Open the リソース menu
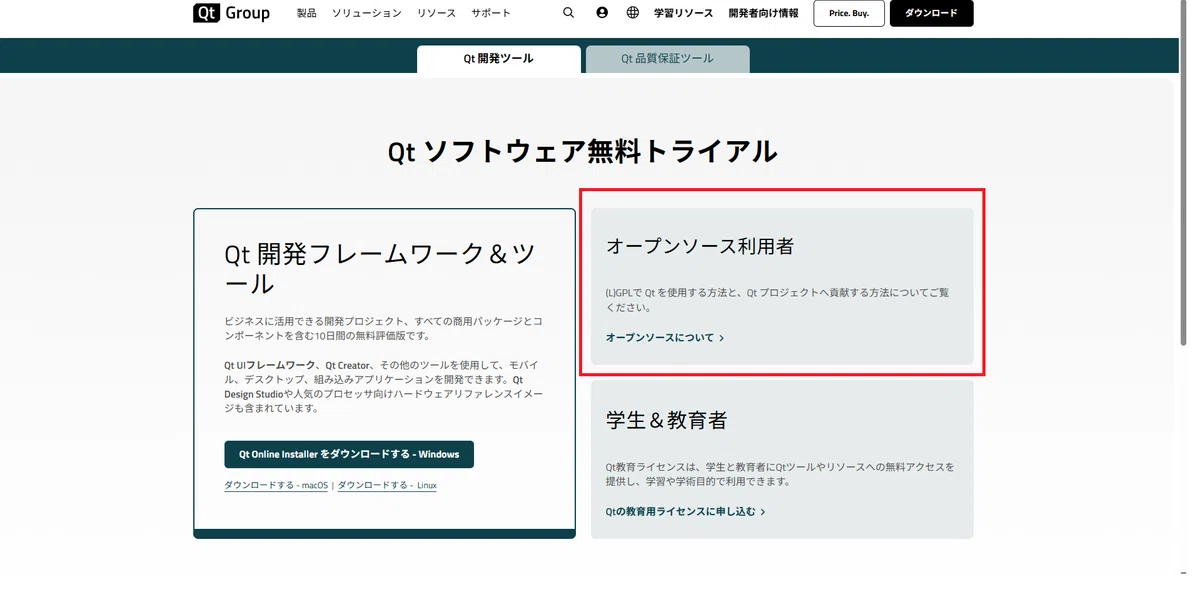1200x615 pixels. click(436, 13)
